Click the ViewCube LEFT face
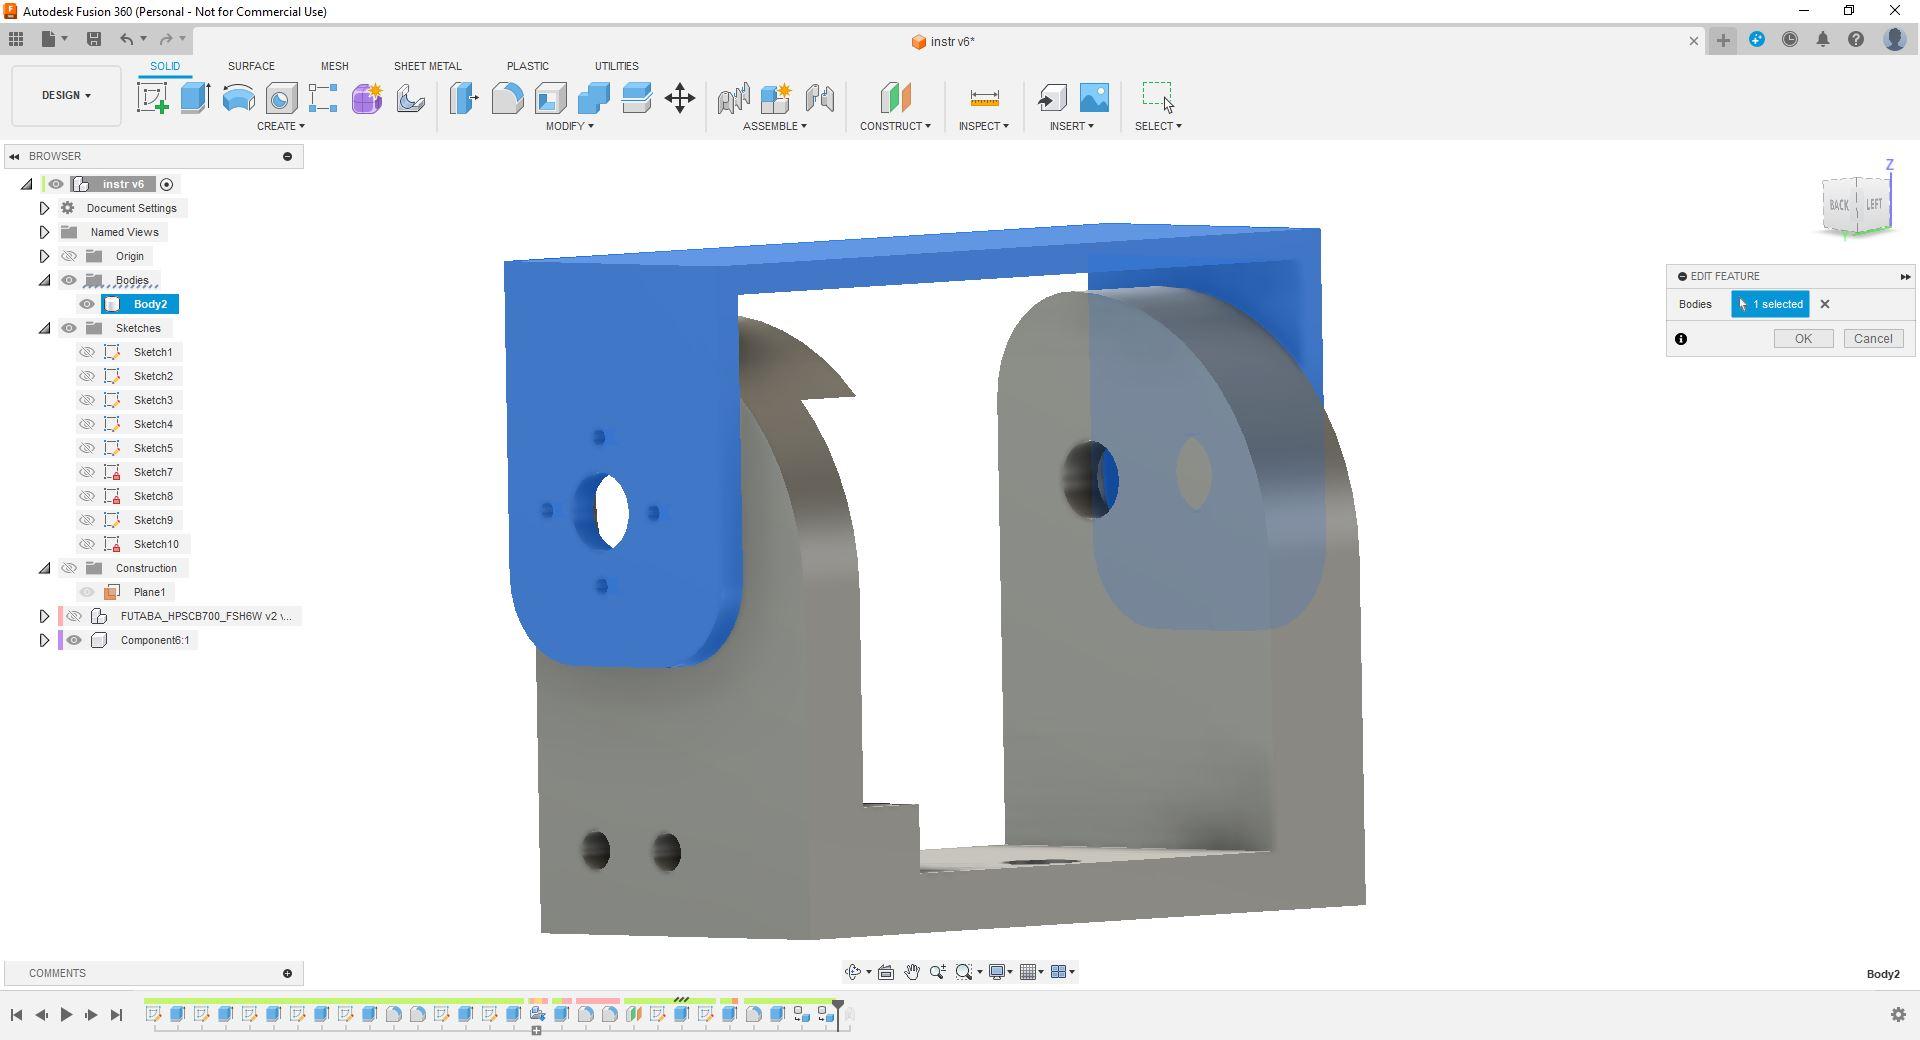This screenshot has width=1920, height=1040. (x=1873, y=205)
